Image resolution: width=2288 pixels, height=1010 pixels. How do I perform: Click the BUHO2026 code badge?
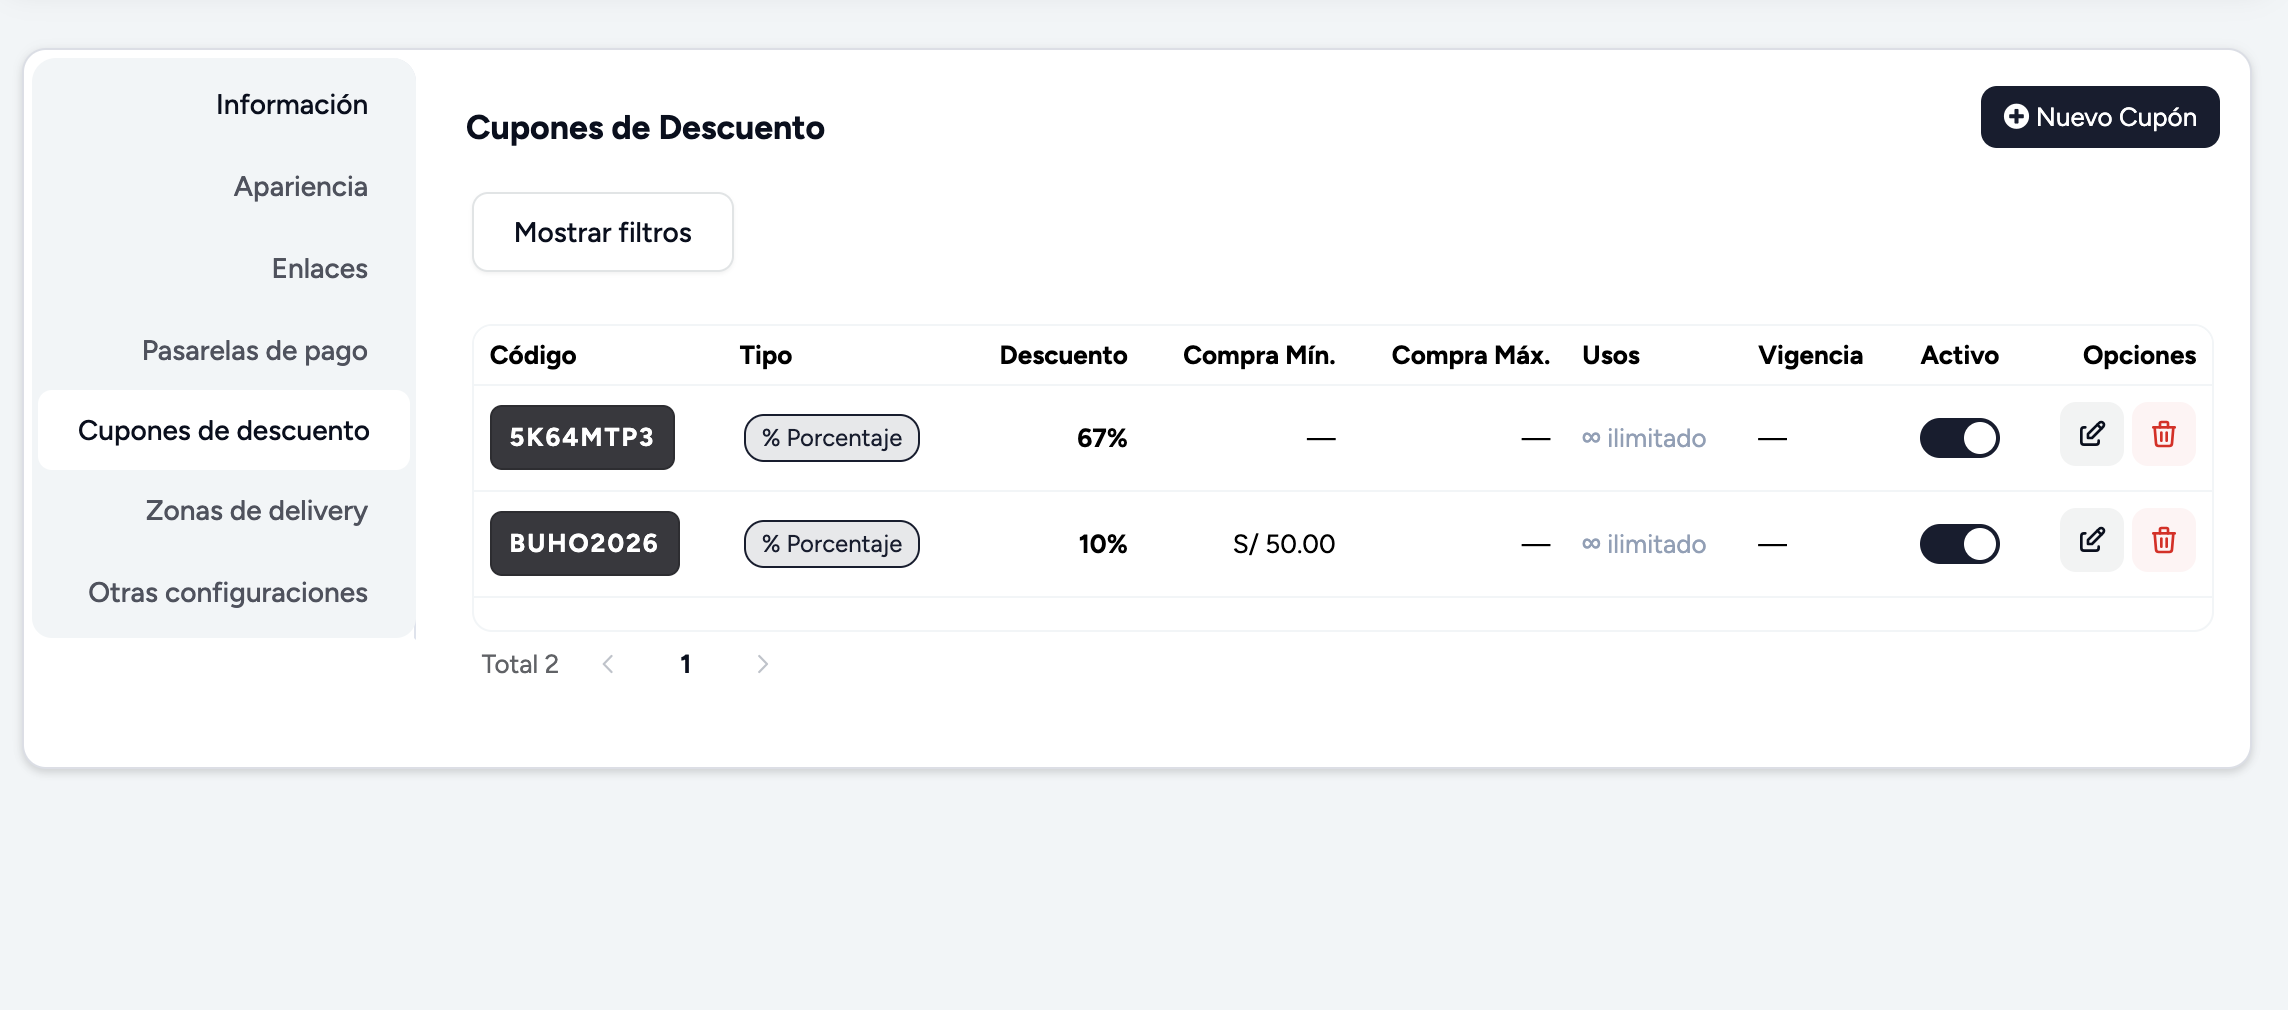pyautogui.click(x=585, y=543)
